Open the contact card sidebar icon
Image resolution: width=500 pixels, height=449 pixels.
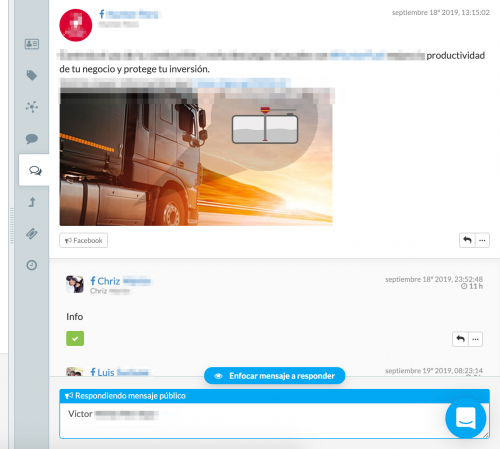click(x=32, y=44)
